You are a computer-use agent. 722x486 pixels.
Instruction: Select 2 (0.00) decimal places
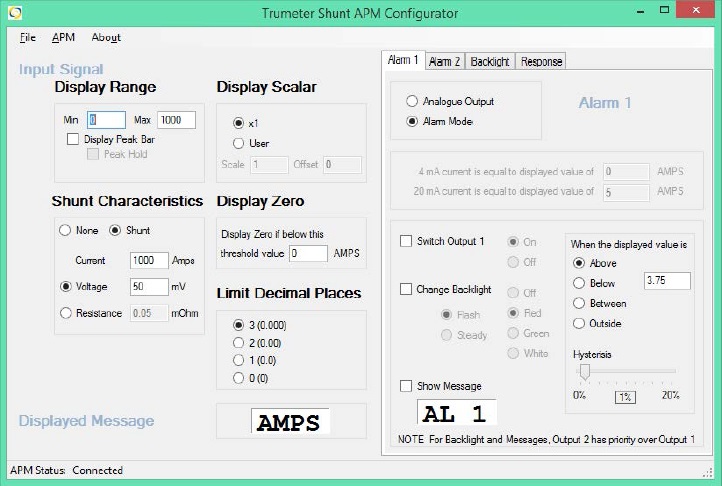pos(238,343)
